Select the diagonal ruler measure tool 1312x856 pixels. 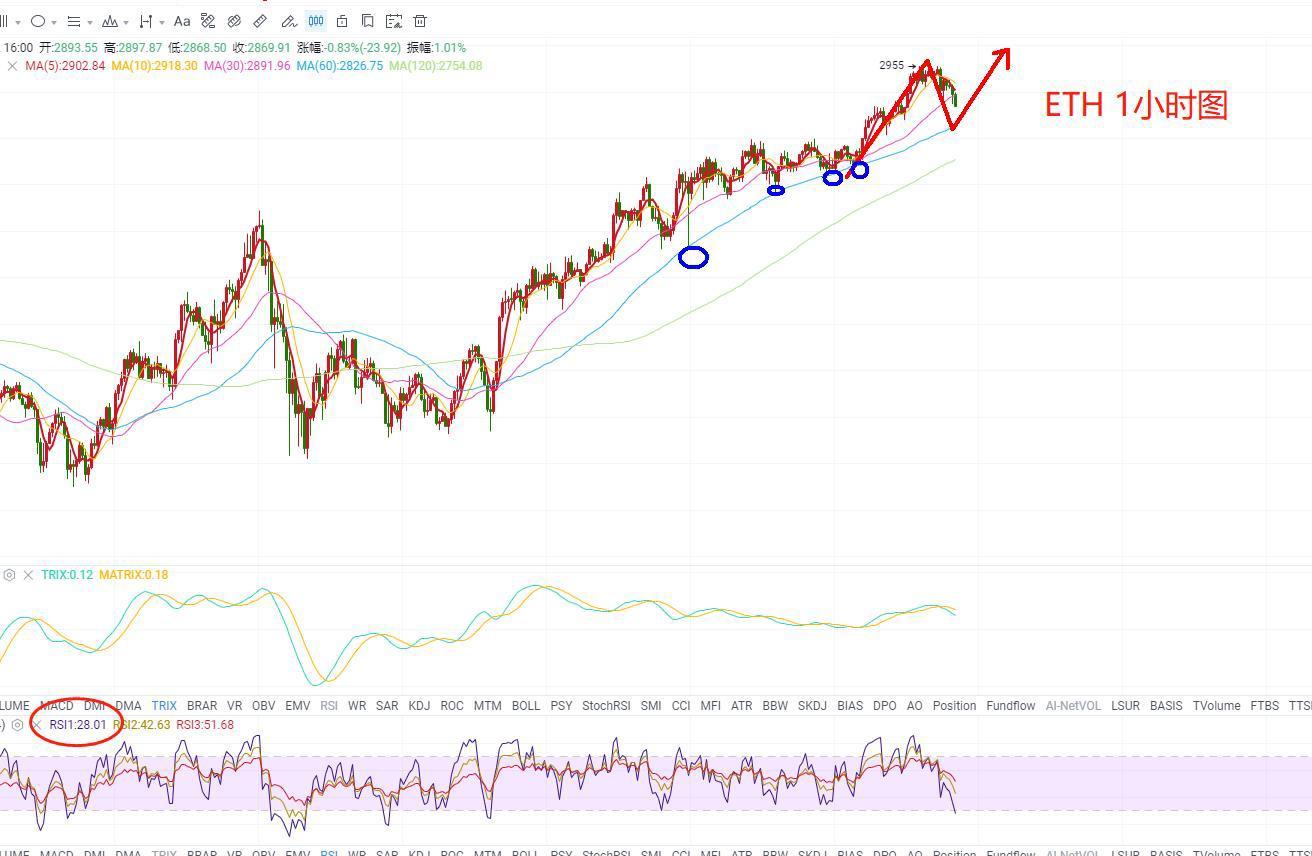pos(260,21)
